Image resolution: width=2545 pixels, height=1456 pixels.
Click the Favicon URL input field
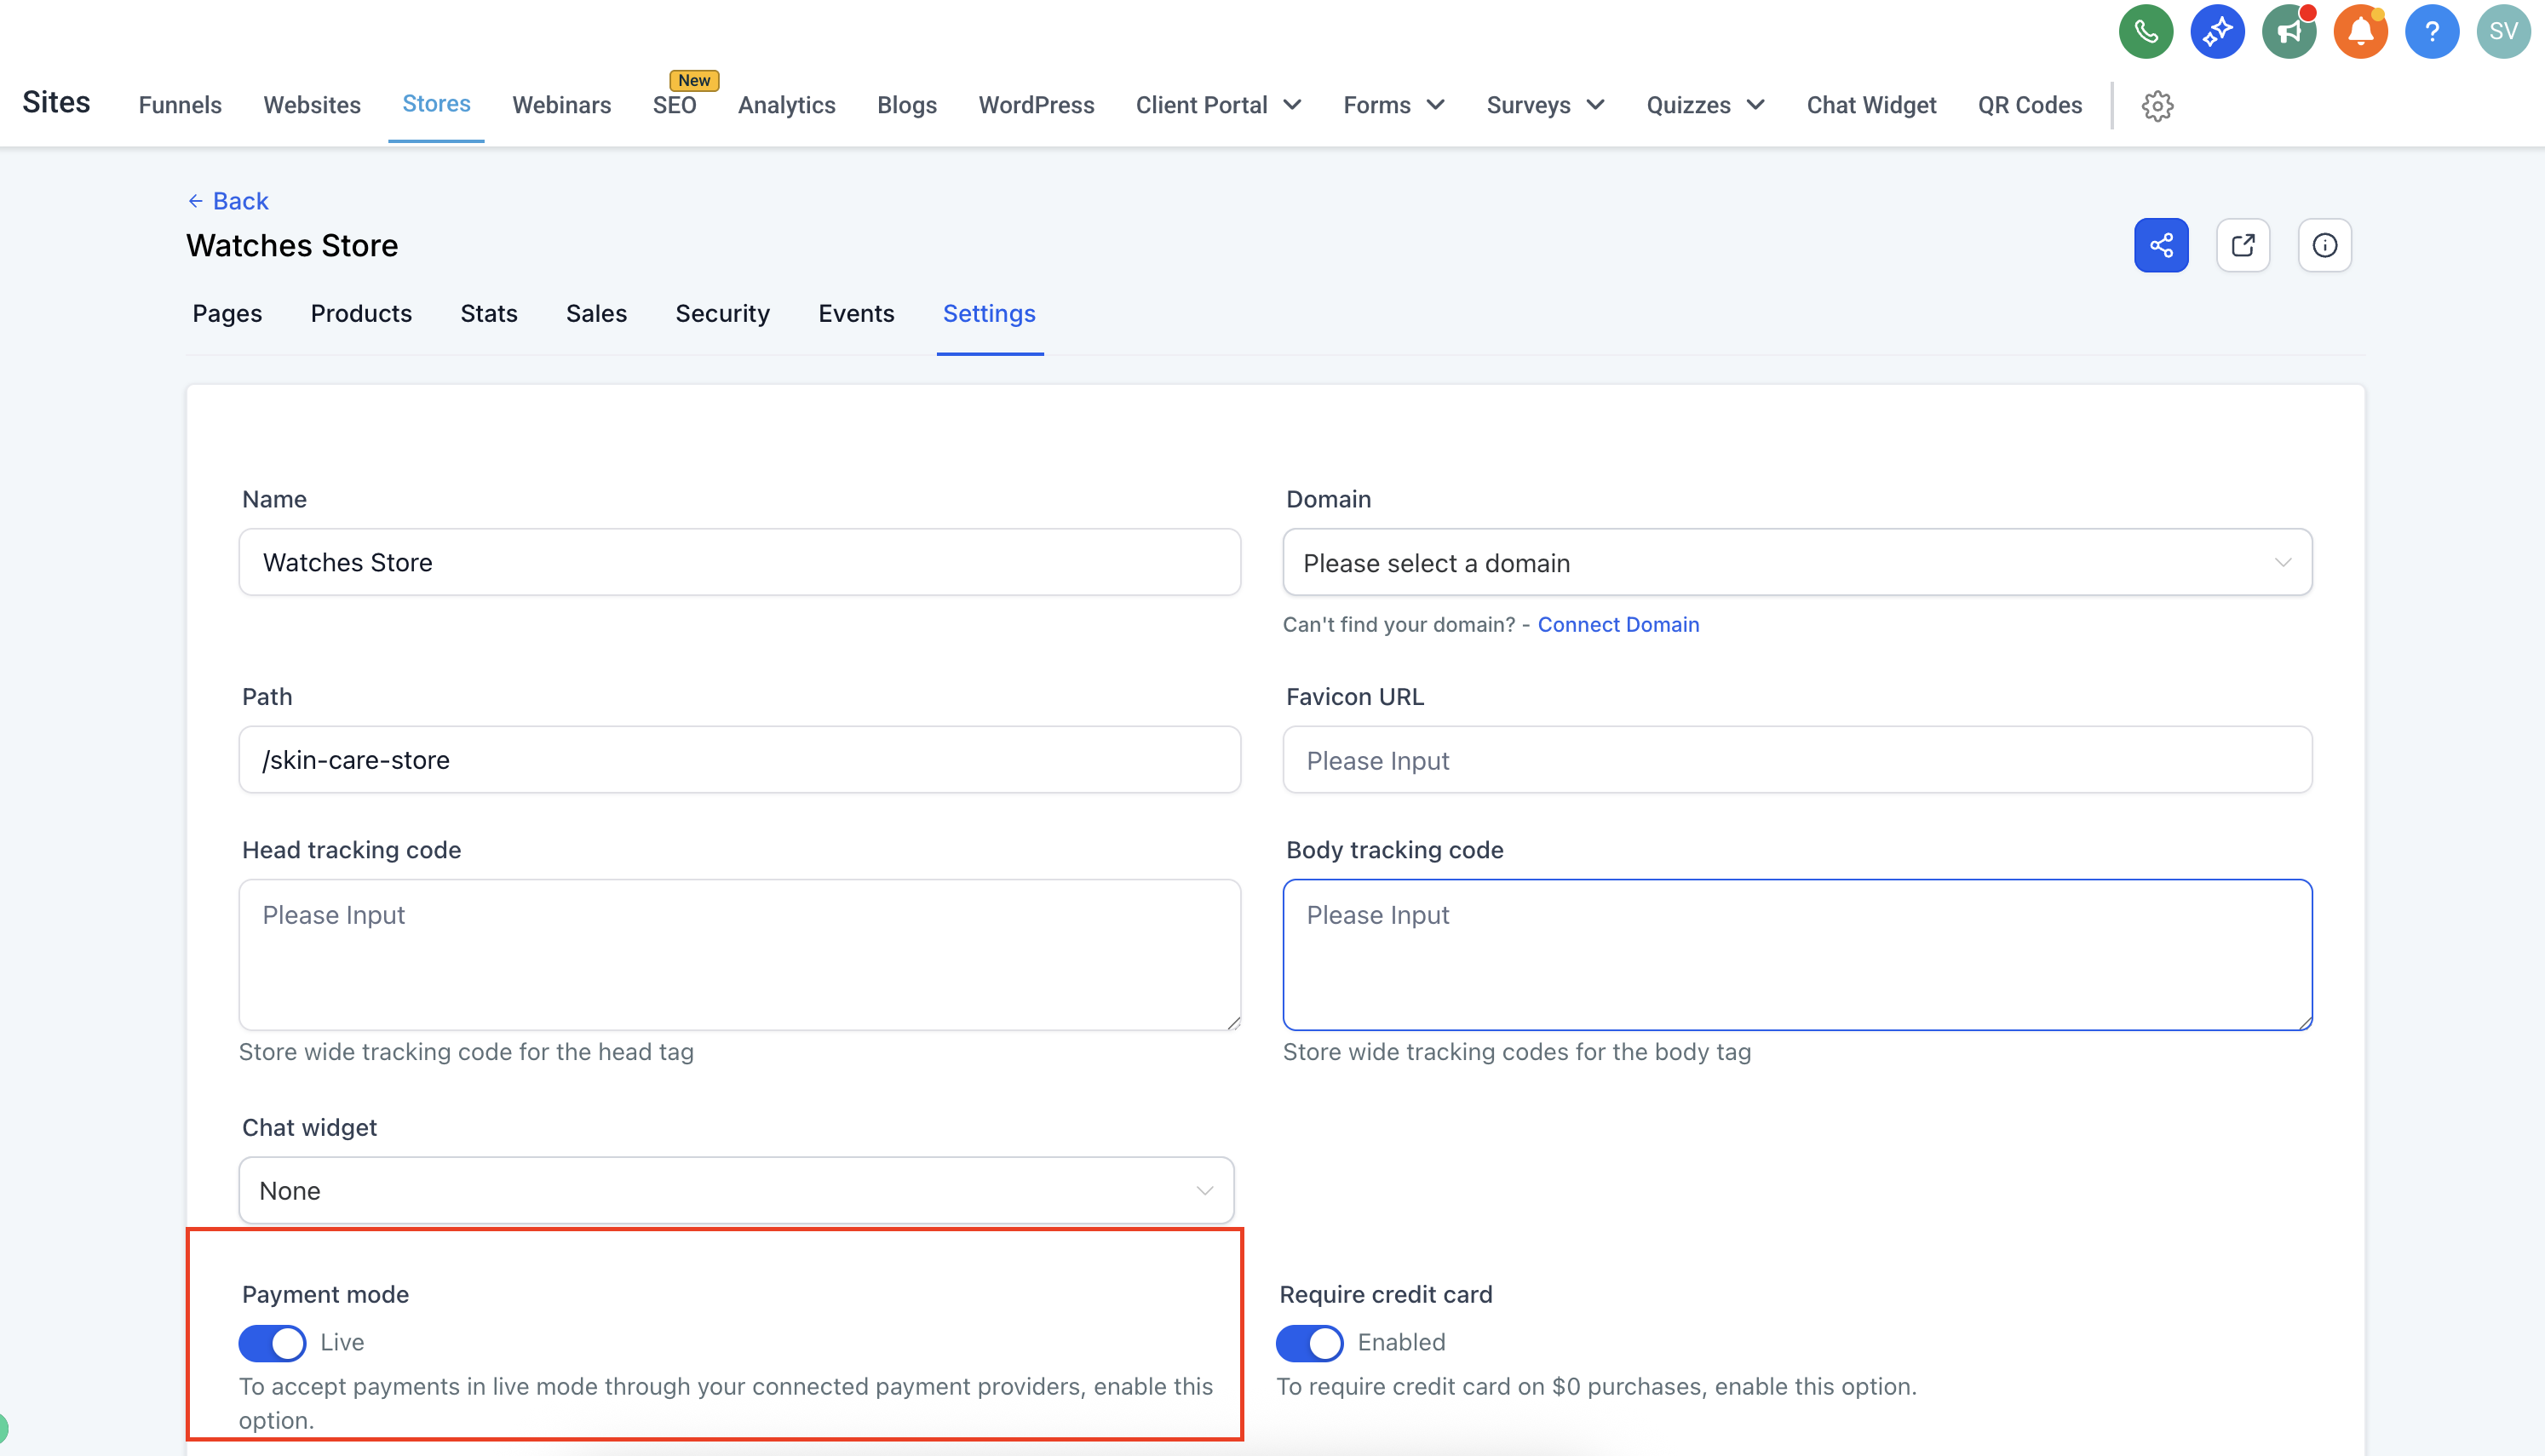[1797, 761]
